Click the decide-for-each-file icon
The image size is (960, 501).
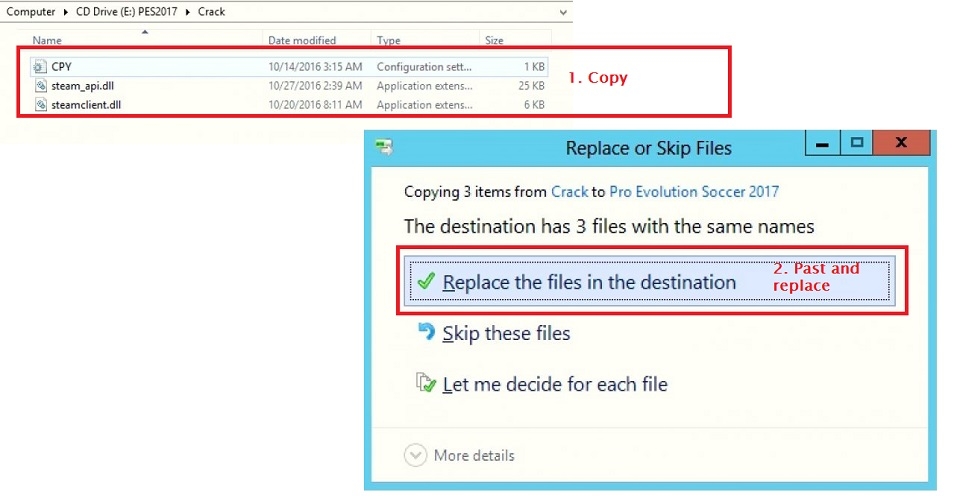coord(426,383)
